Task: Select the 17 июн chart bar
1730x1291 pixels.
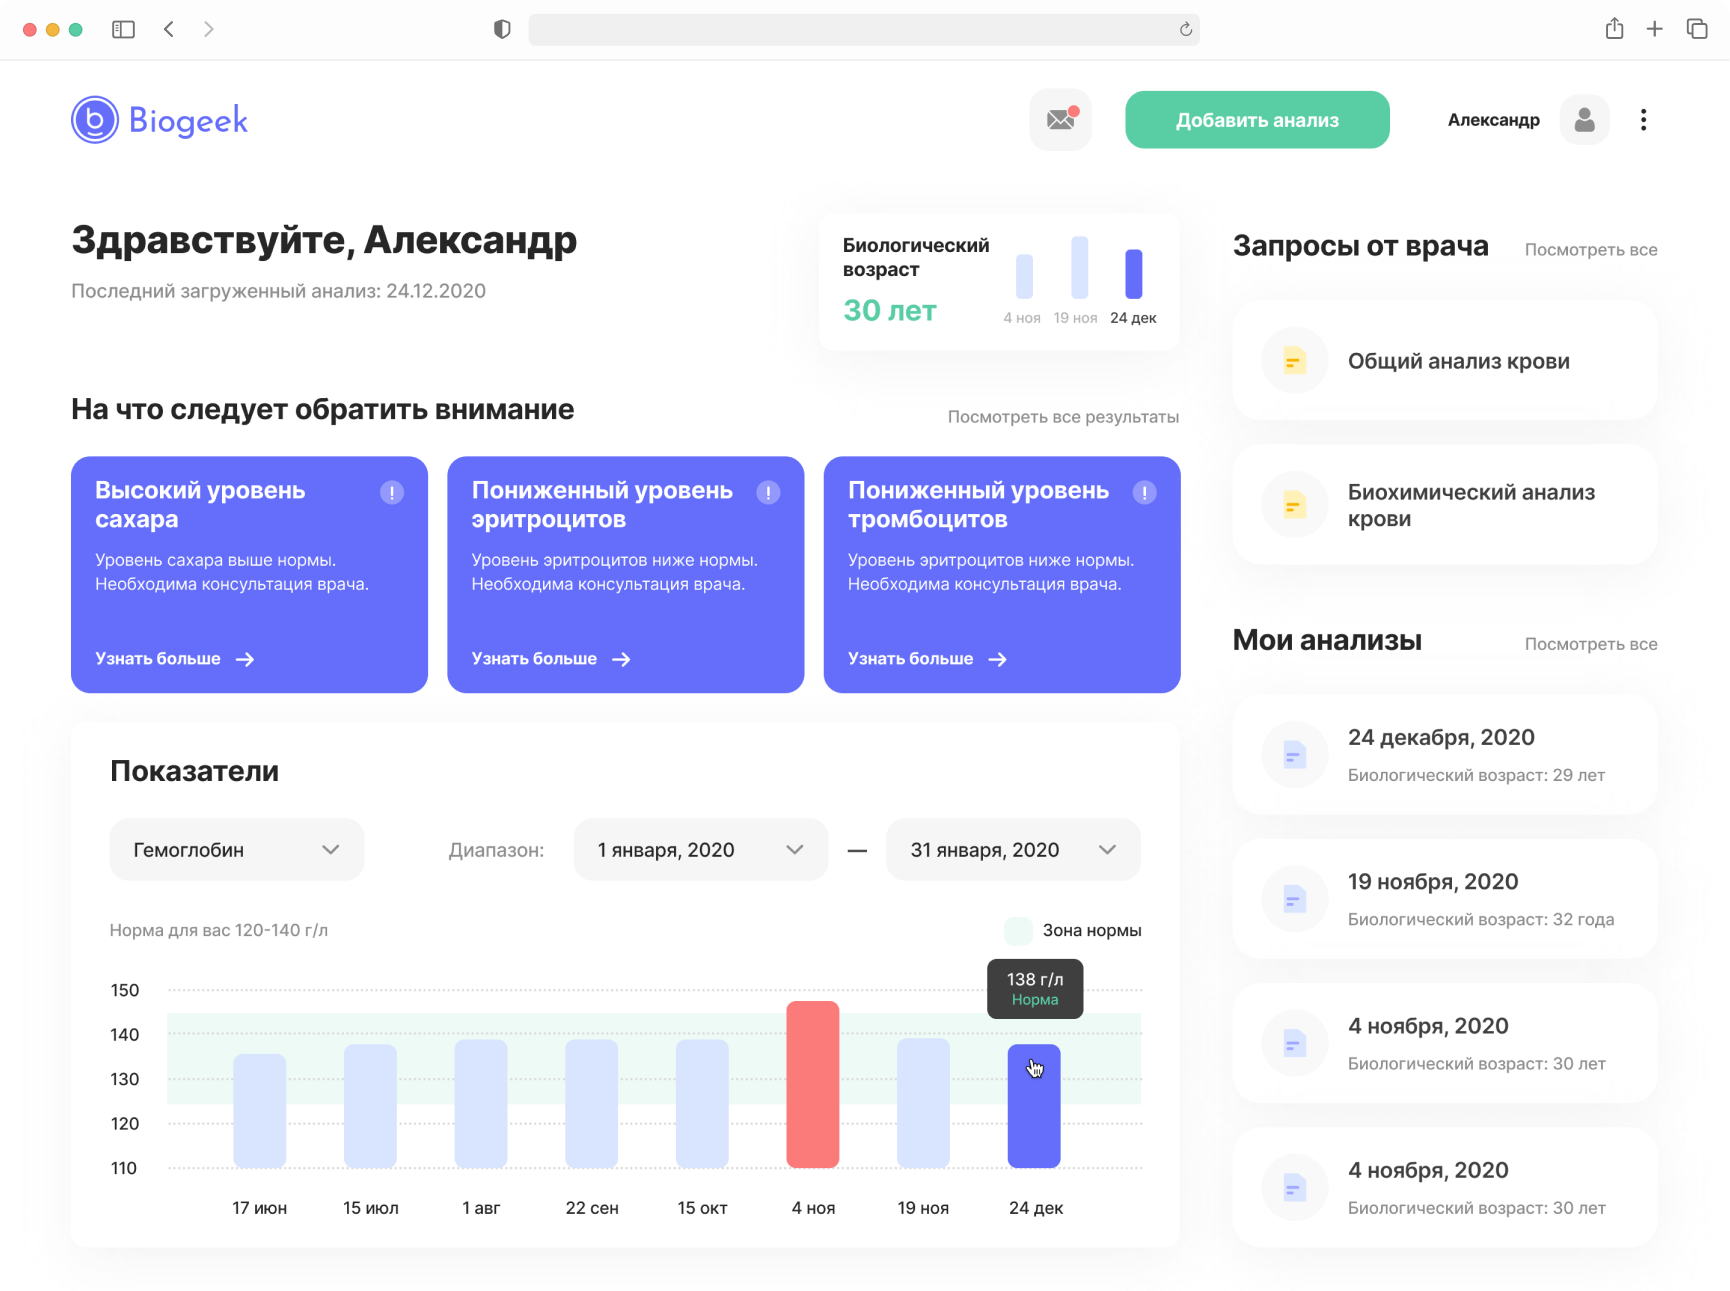Action: tap(260, 1111)
